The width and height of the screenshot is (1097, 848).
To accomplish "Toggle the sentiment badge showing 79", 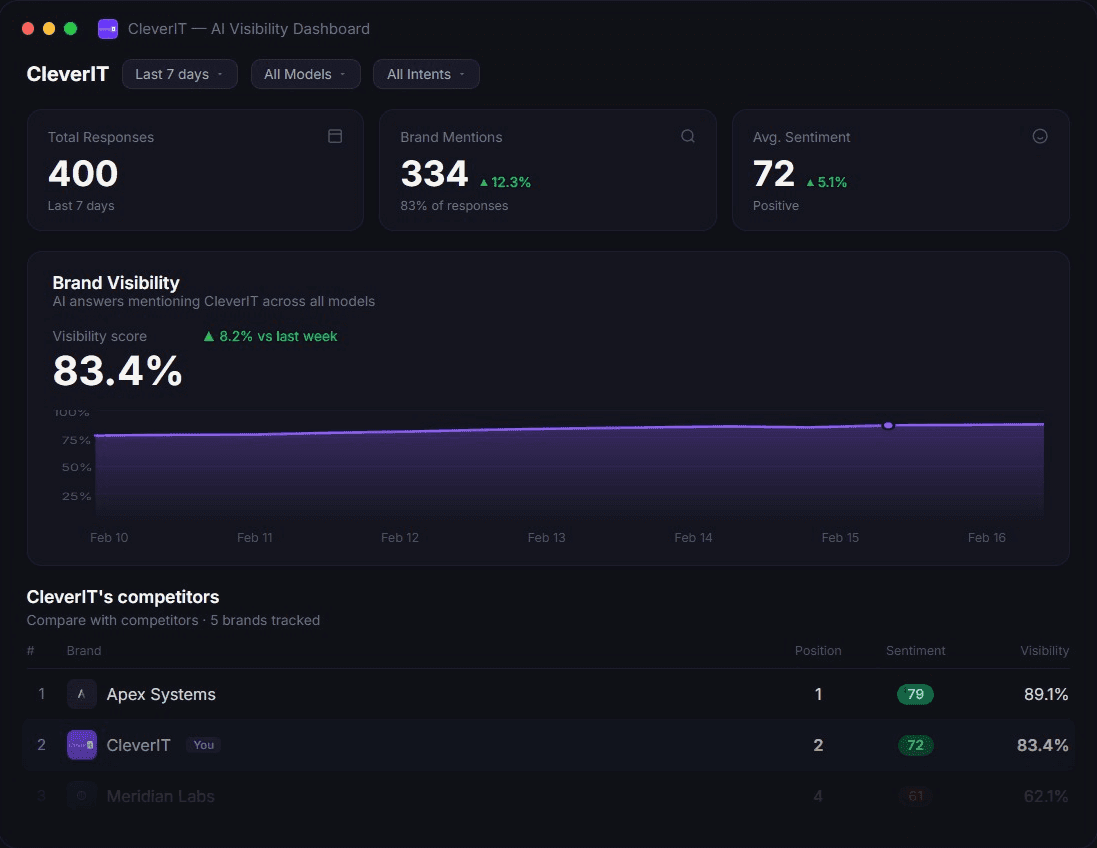I will pos(915,694).
